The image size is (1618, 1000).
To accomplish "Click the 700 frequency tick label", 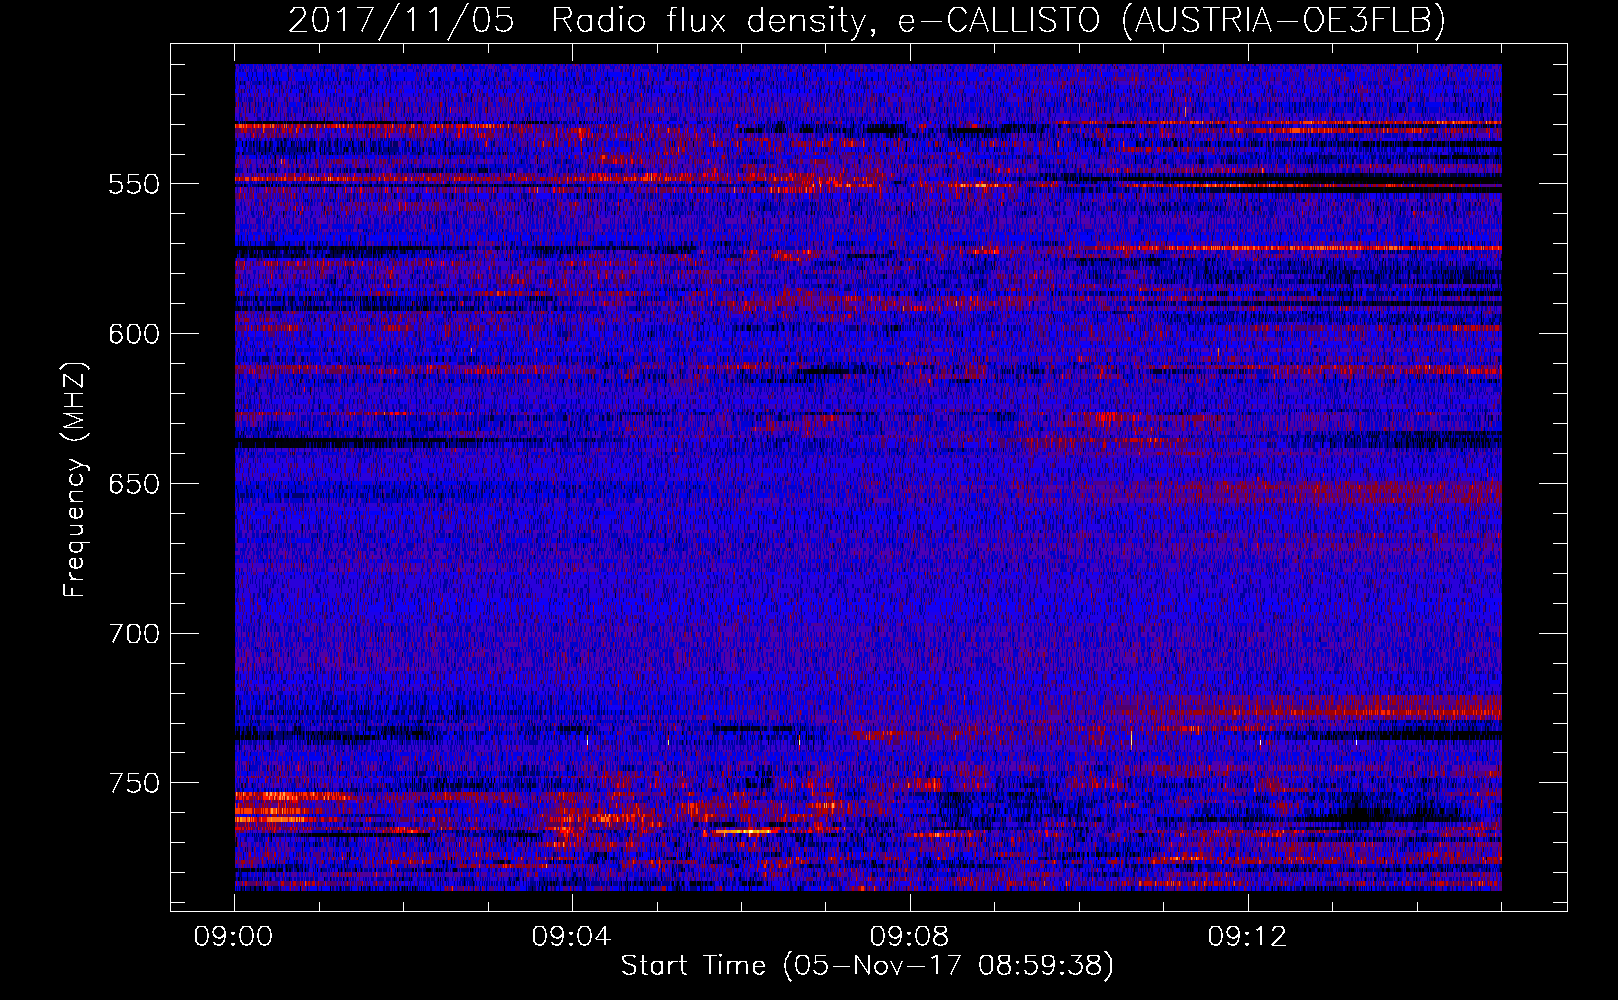I will pos(133,634).
